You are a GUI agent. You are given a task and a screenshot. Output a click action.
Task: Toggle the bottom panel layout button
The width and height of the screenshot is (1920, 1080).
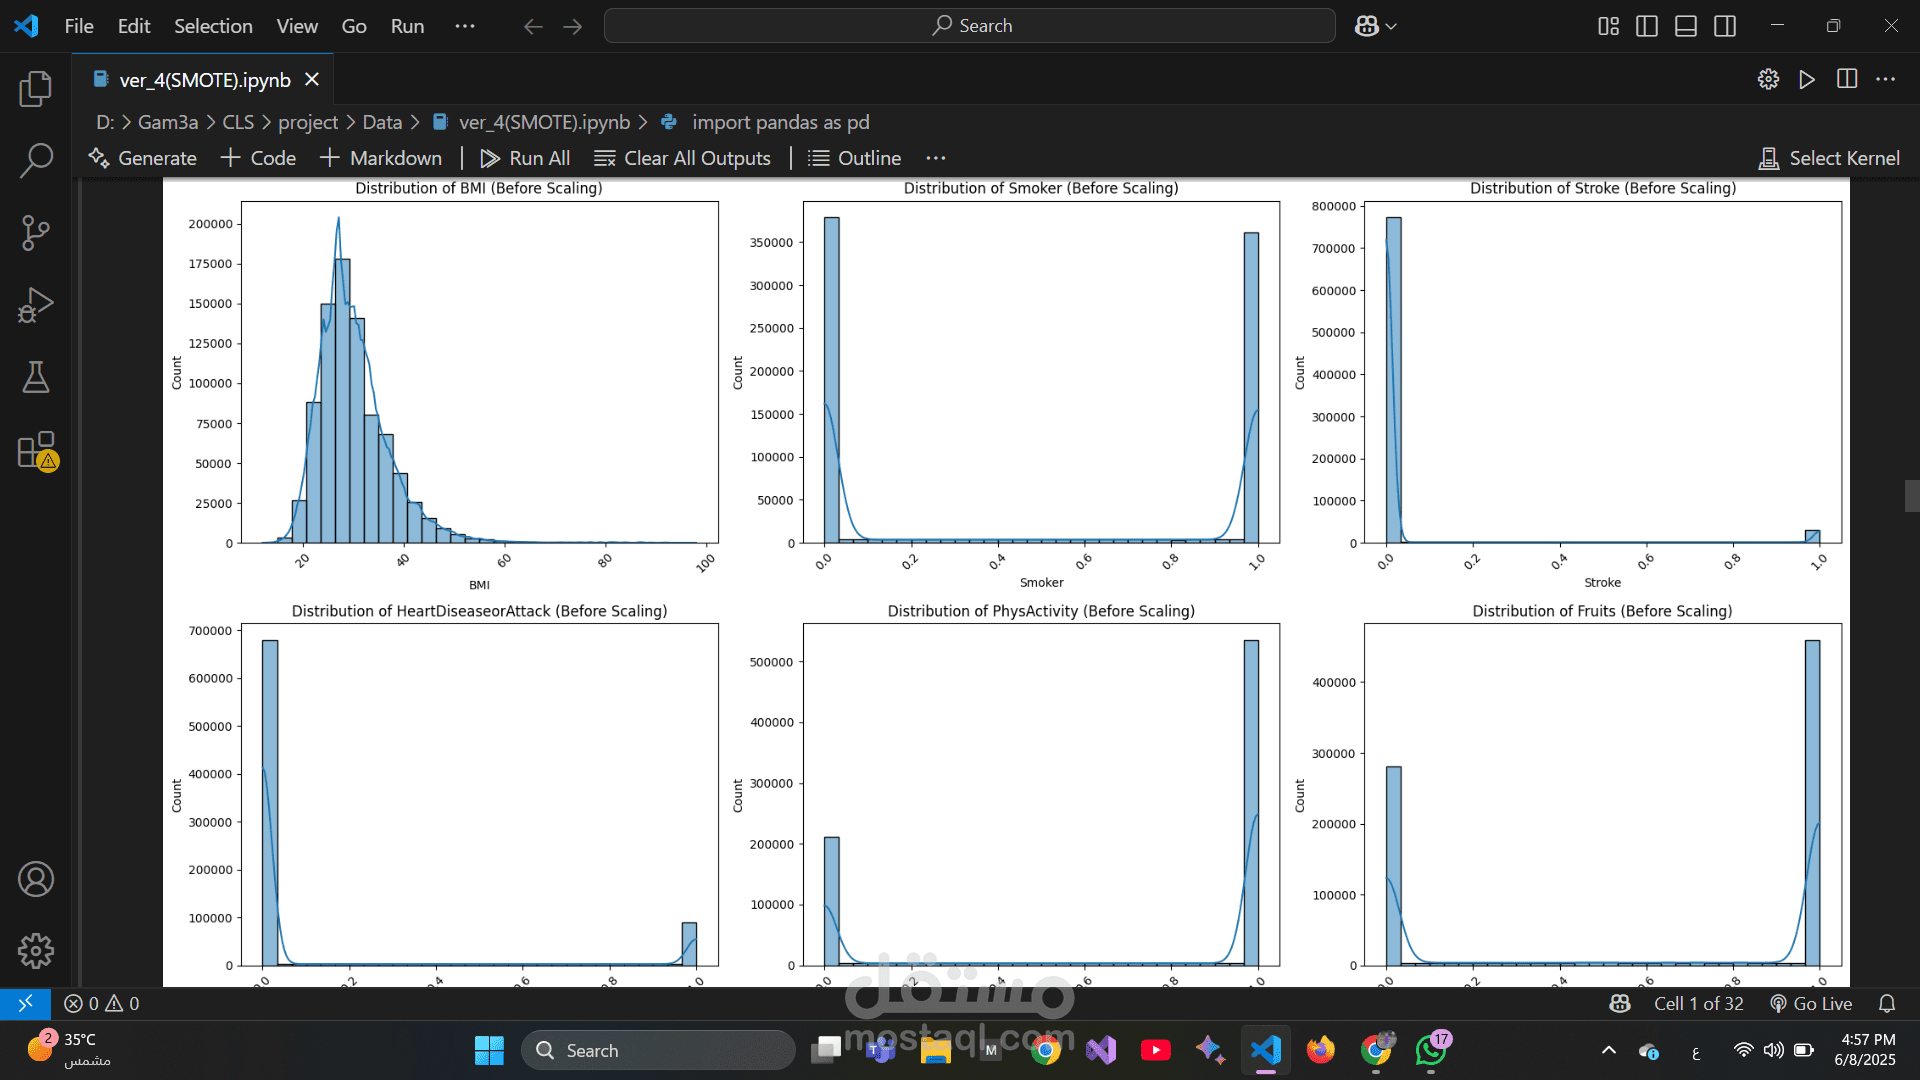pyautogui.click(x=1686, y=26)
